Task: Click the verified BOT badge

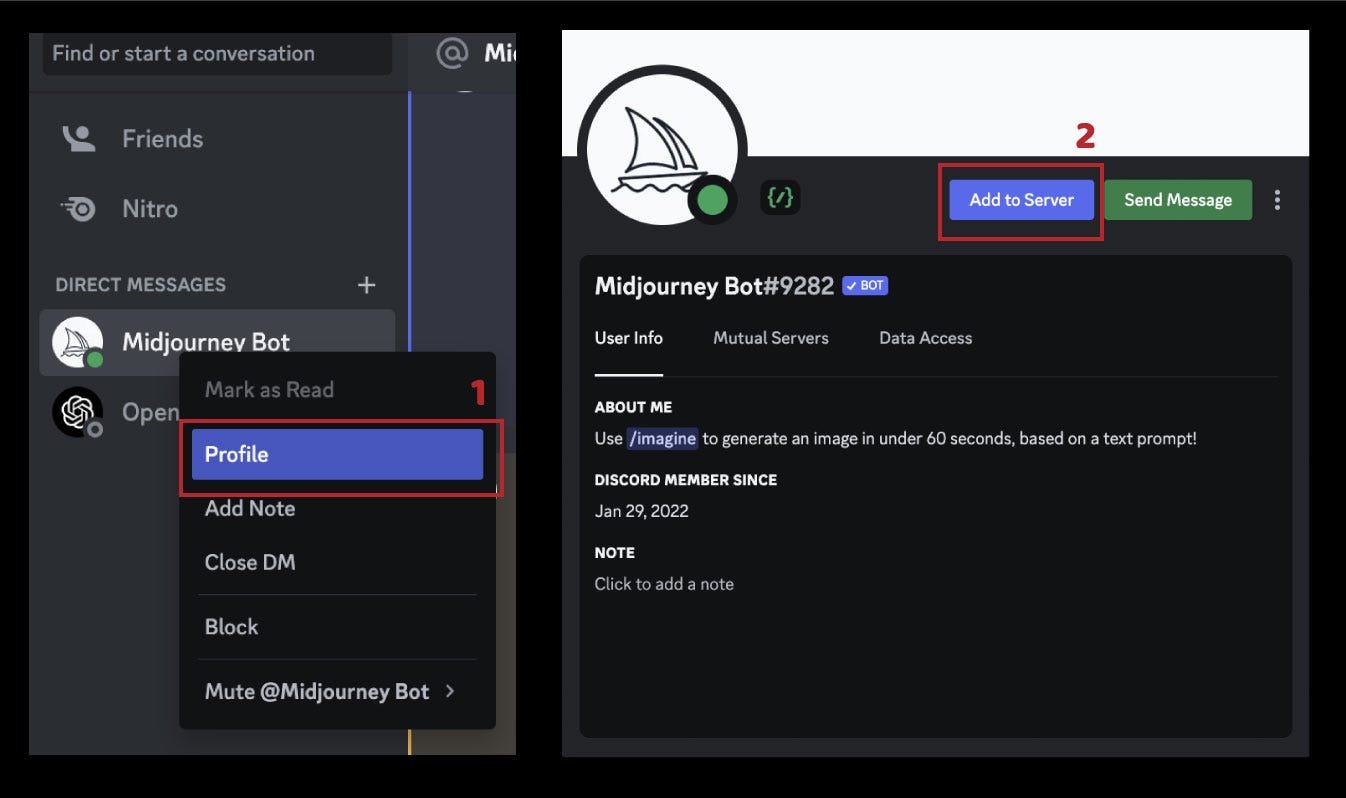Action: click(865, 286)
